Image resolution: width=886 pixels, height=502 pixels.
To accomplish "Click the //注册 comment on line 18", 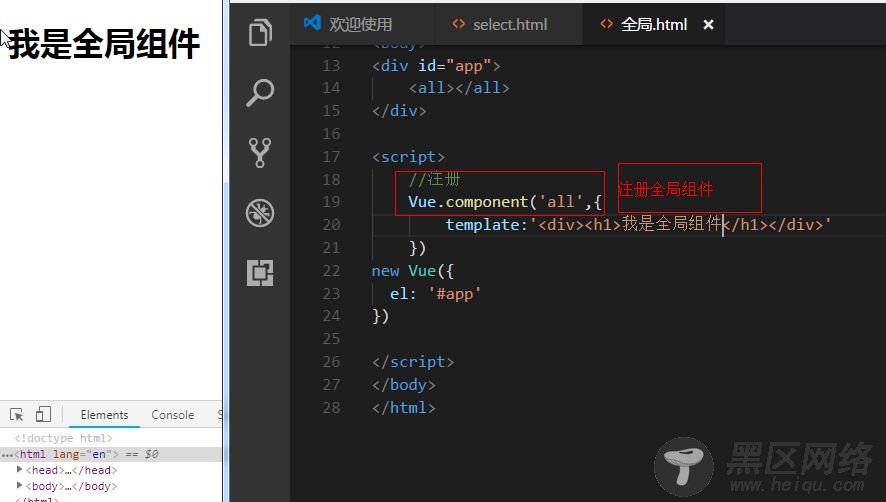I will coord(434,179).
